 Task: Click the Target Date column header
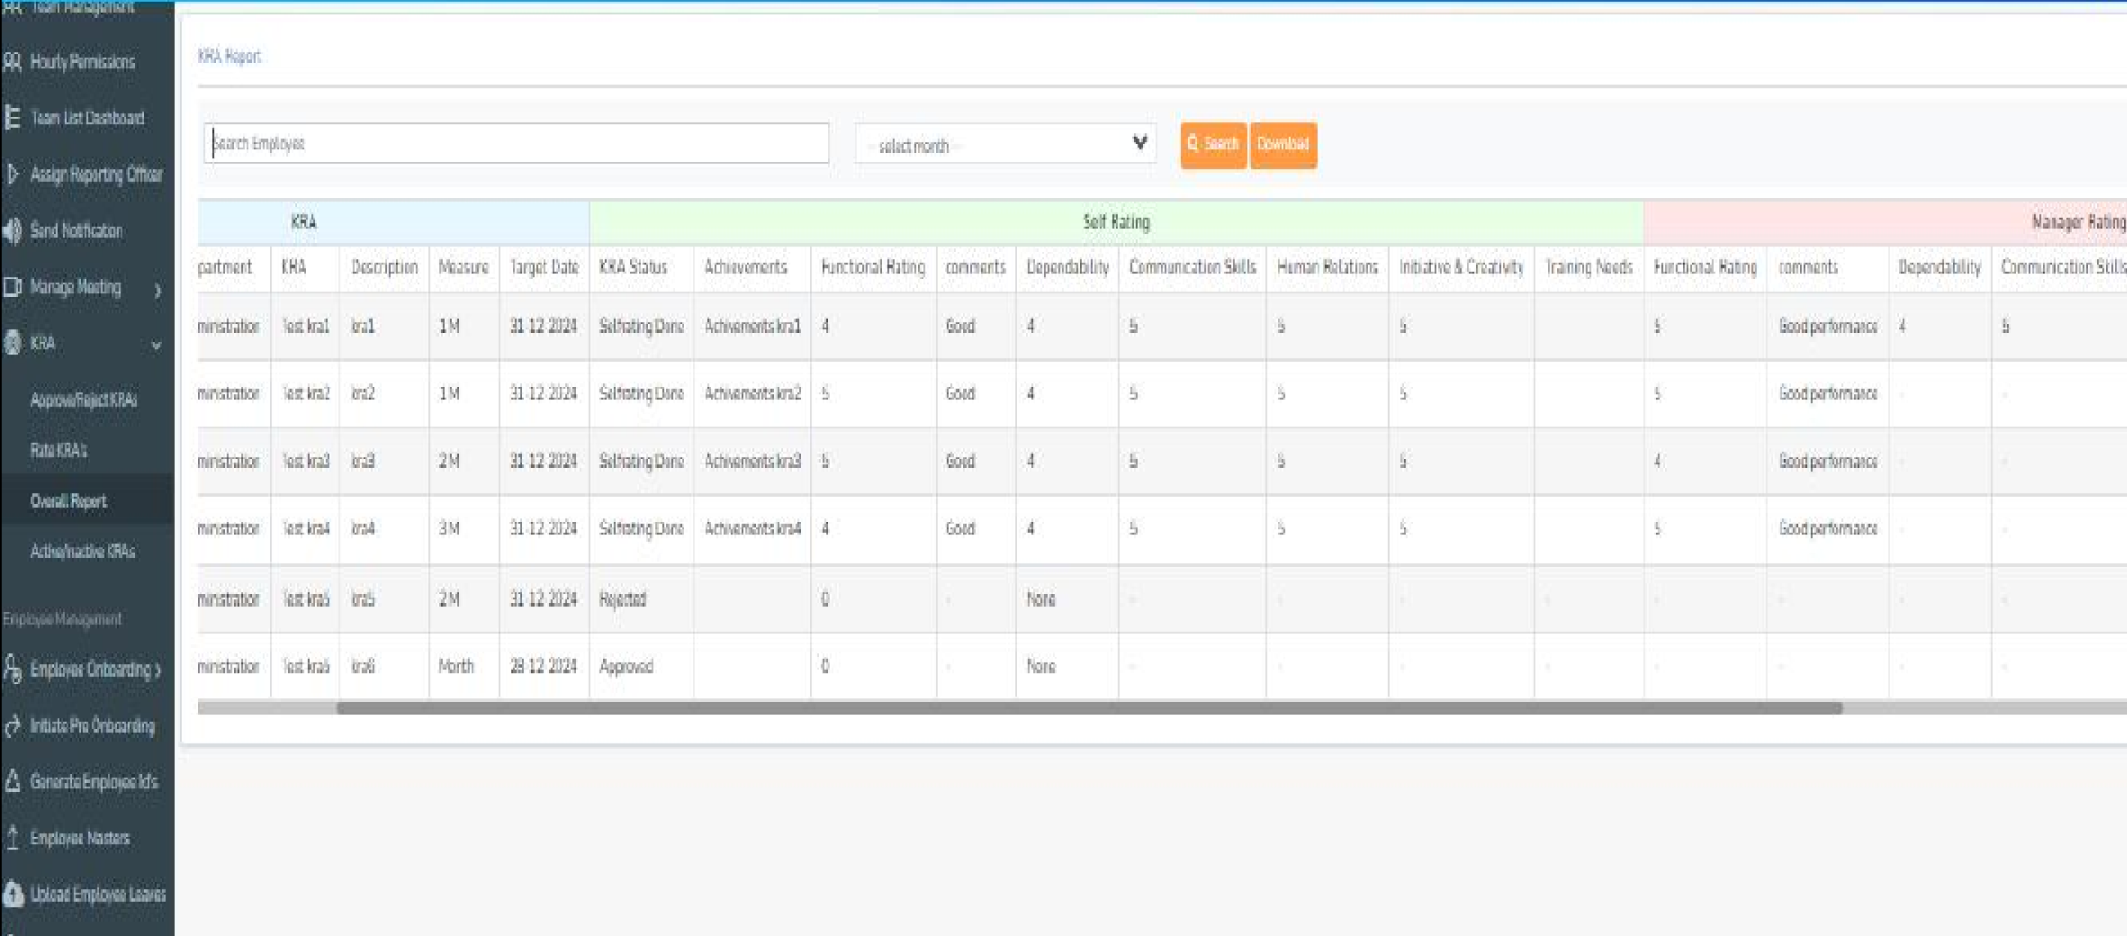[x=544, y=268]
